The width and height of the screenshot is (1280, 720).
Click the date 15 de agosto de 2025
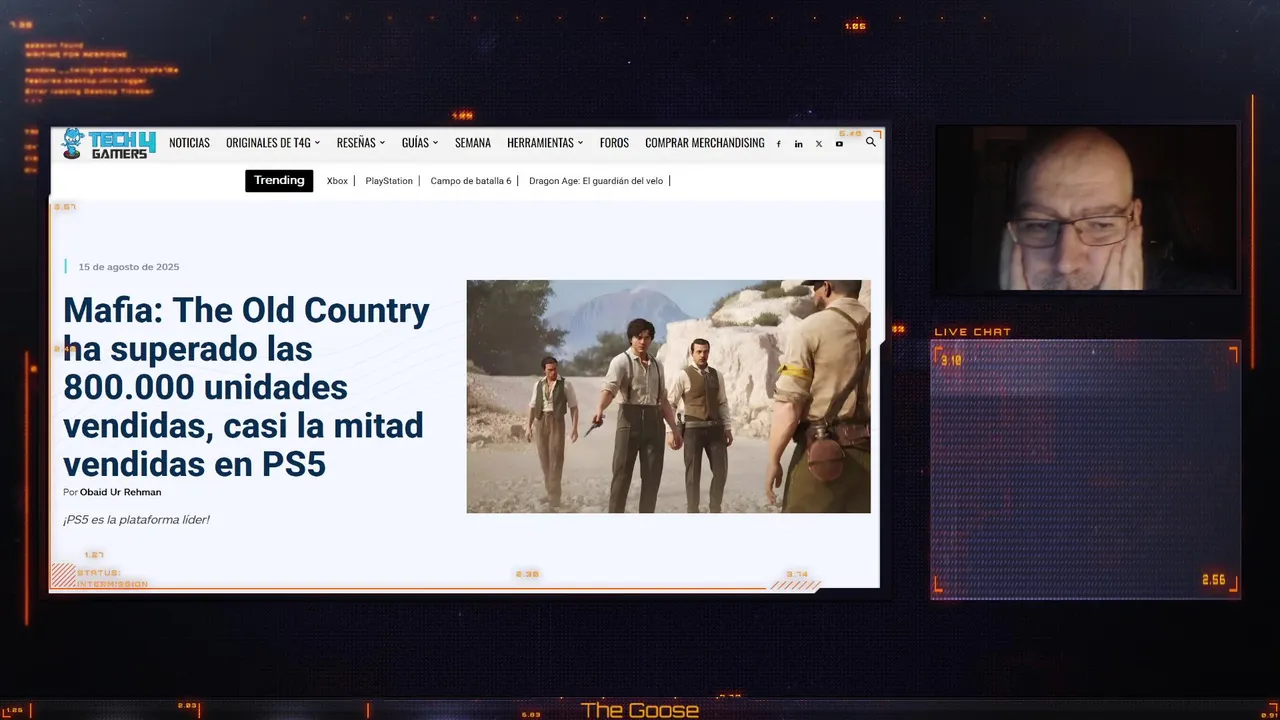(129, 267)
